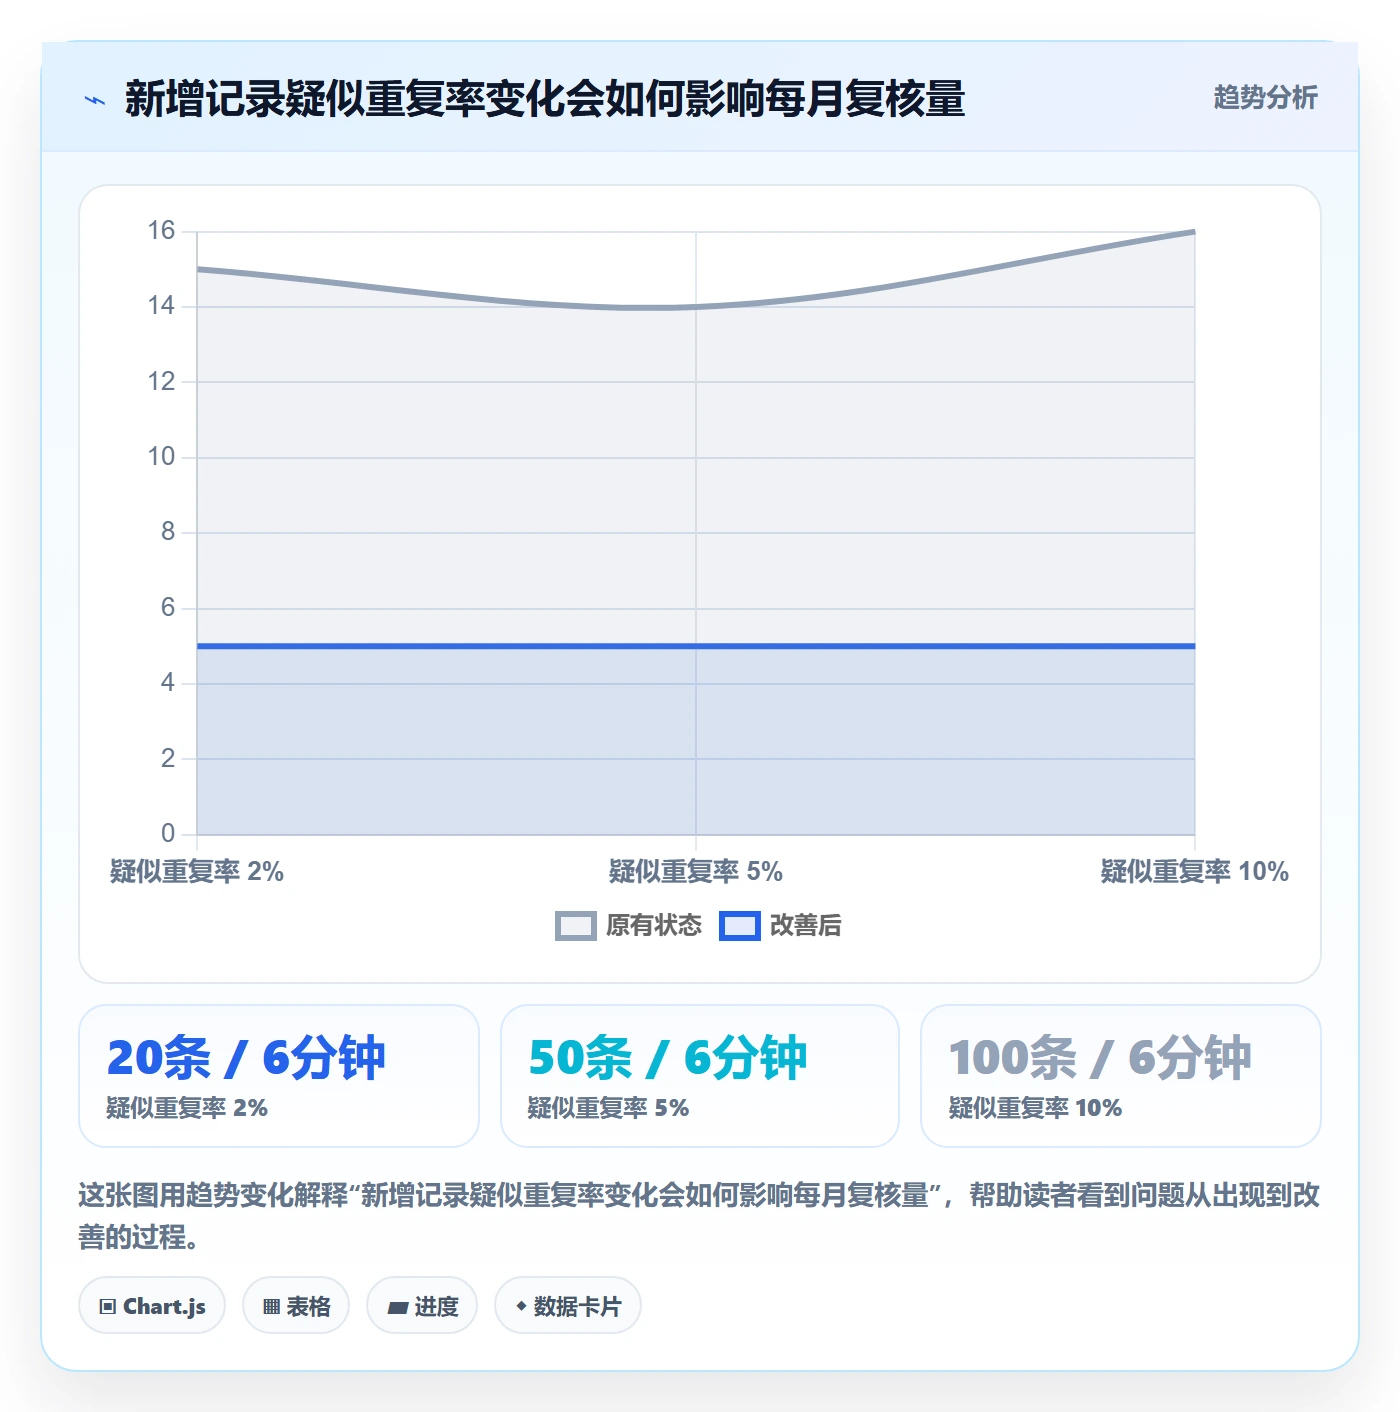
Task: Select the Chart.js tag chip
Action: coord(152,1305)
